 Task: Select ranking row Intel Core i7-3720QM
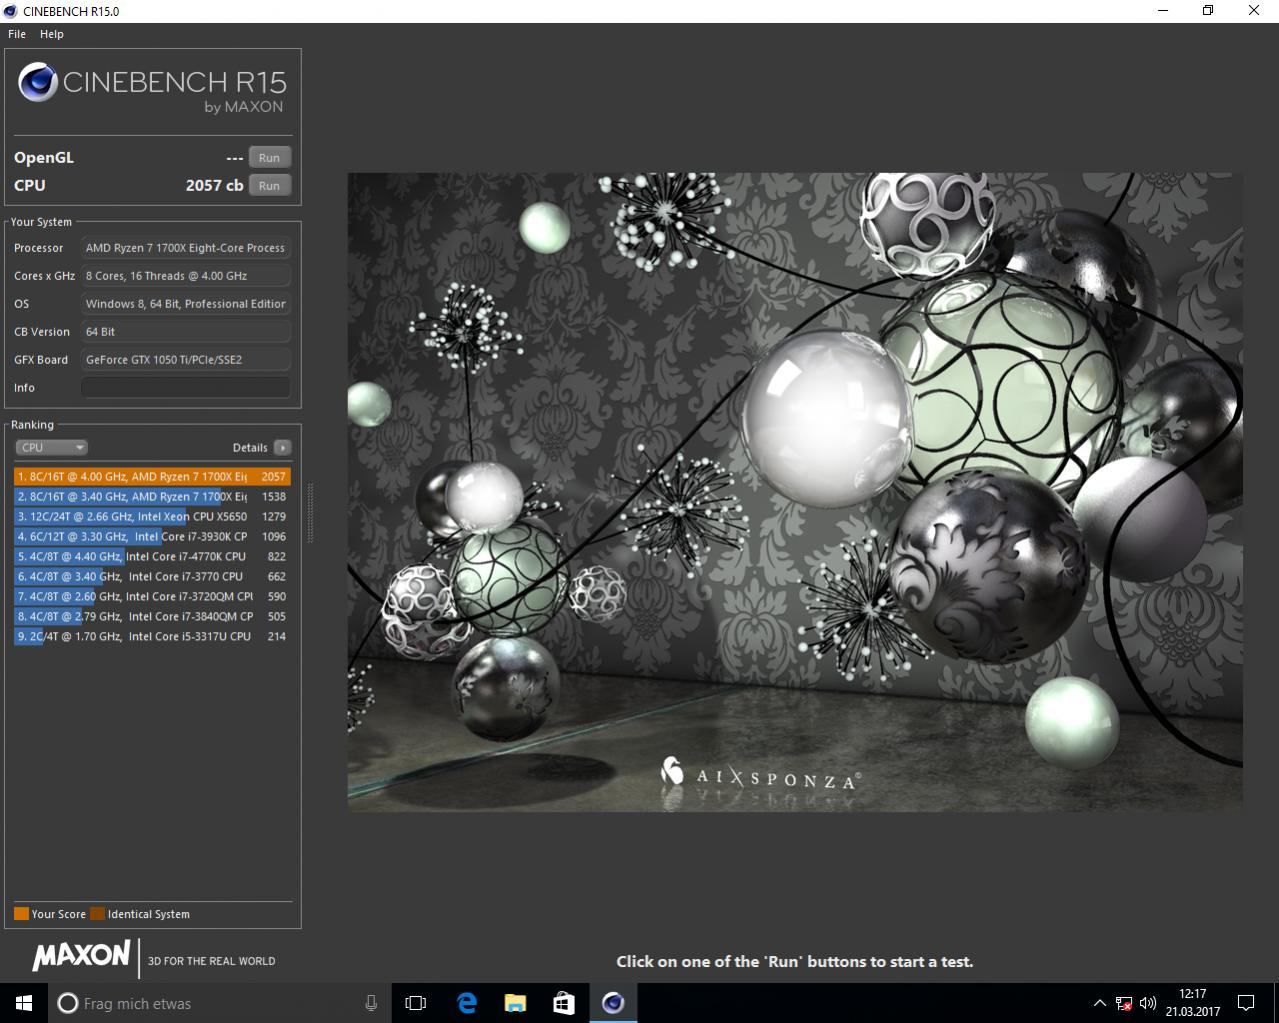[x=152, y=597]
